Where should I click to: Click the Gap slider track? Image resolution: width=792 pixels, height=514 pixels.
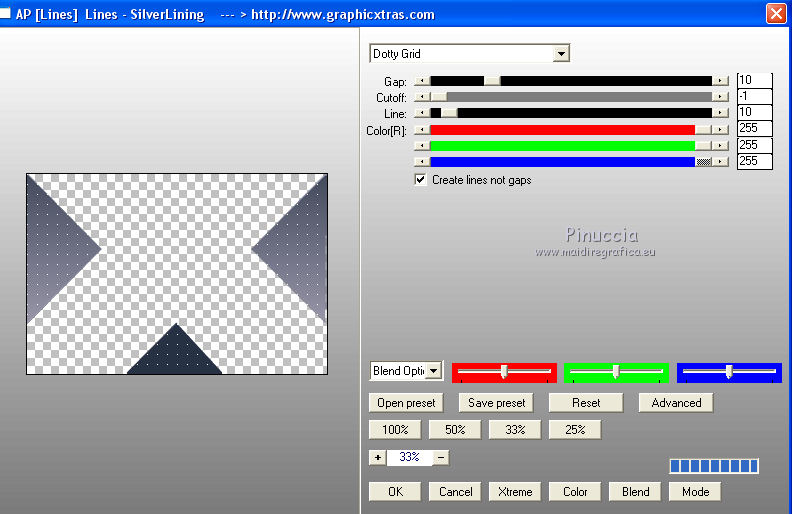coord(571,81)
